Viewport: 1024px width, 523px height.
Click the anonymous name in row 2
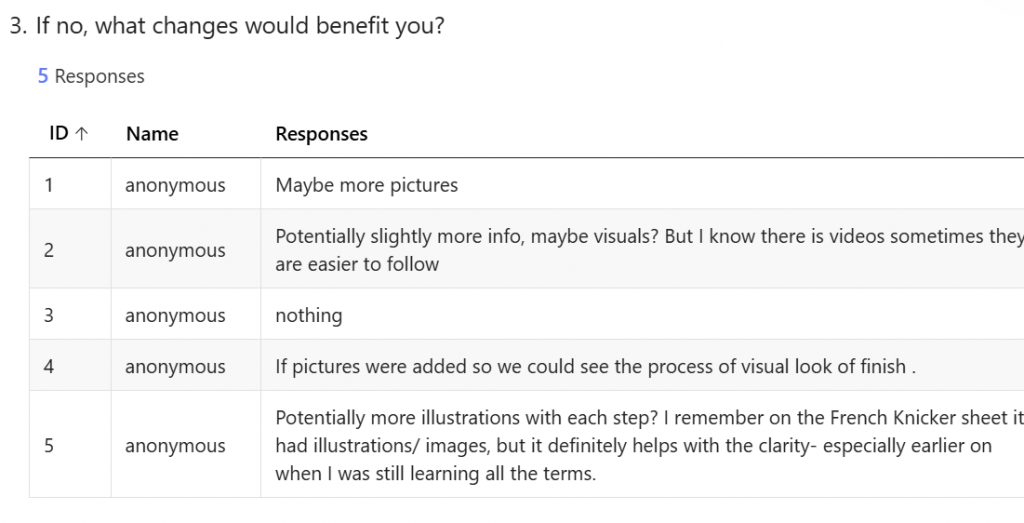pyautogui.click(x=175, y=250)
